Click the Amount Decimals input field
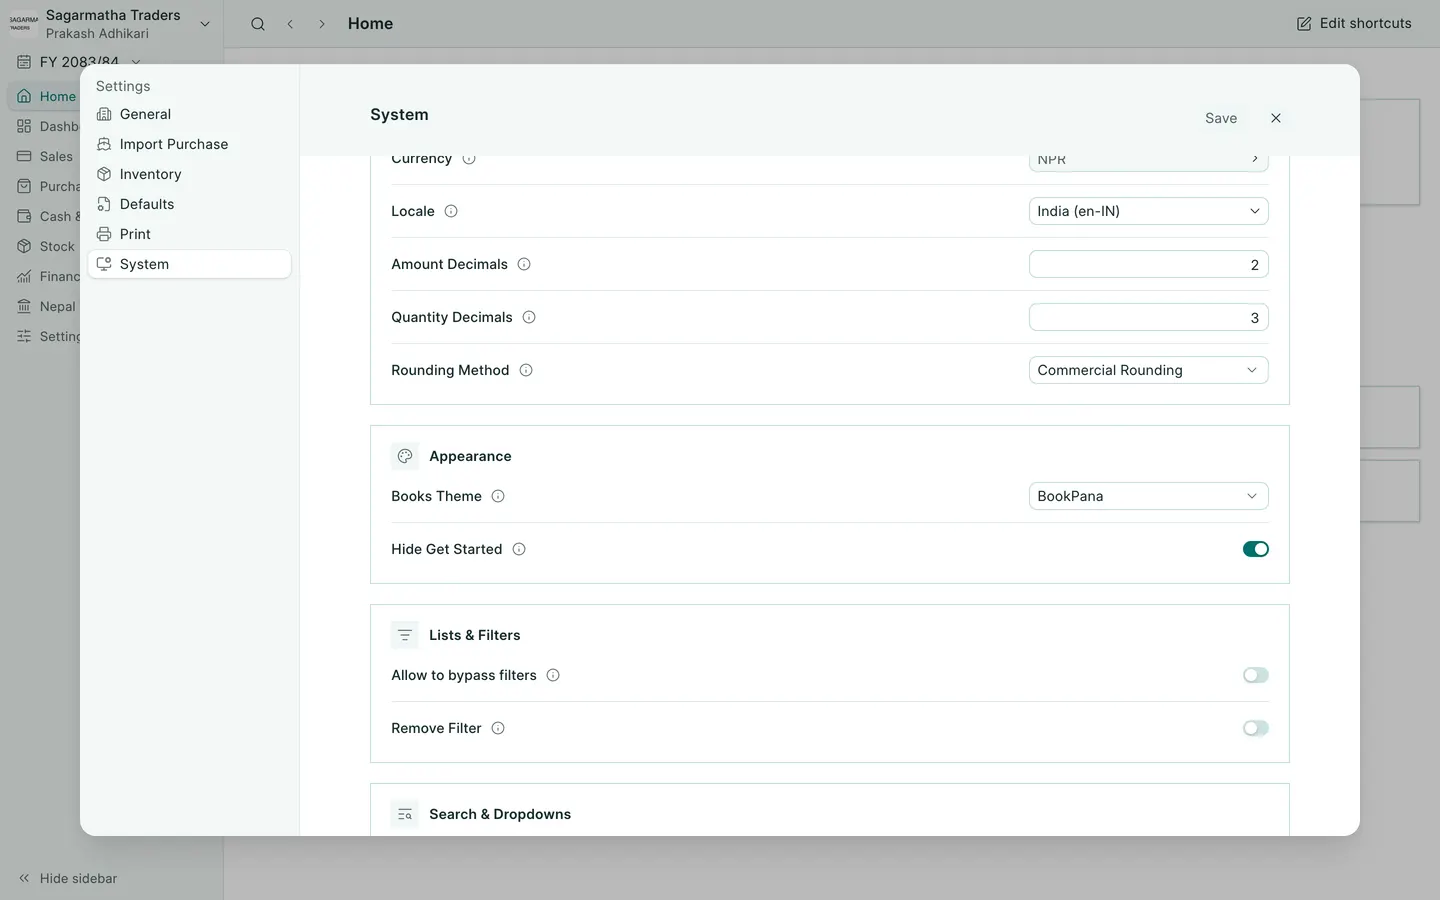1440x900 pixels. 1149,264
